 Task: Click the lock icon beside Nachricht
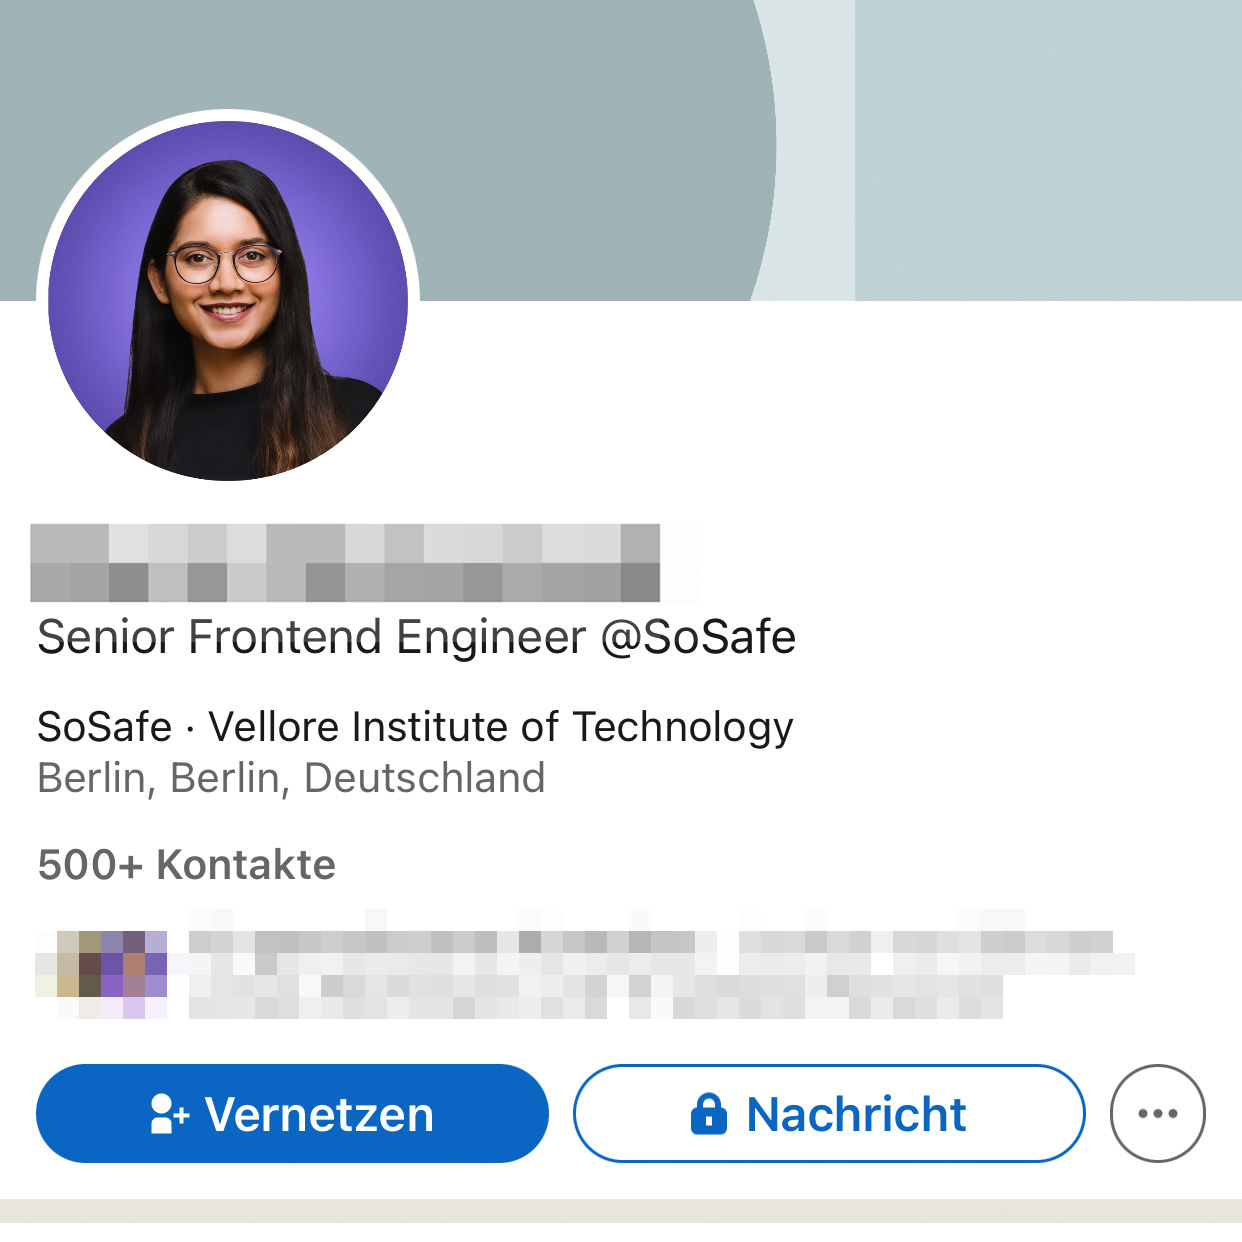tap(709, 1113)
